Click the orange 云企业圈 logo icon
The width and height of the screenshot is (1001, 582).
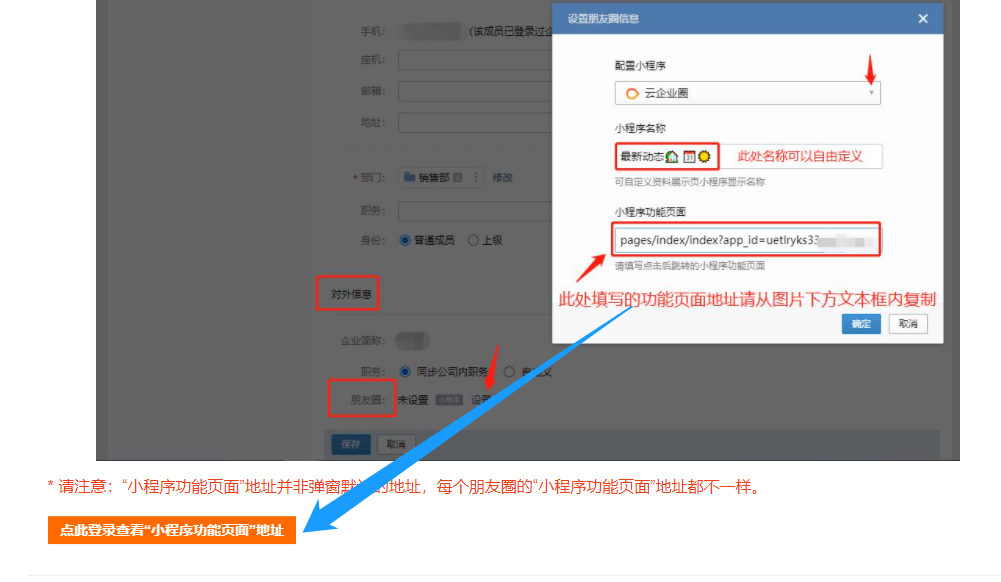point(632,93)
